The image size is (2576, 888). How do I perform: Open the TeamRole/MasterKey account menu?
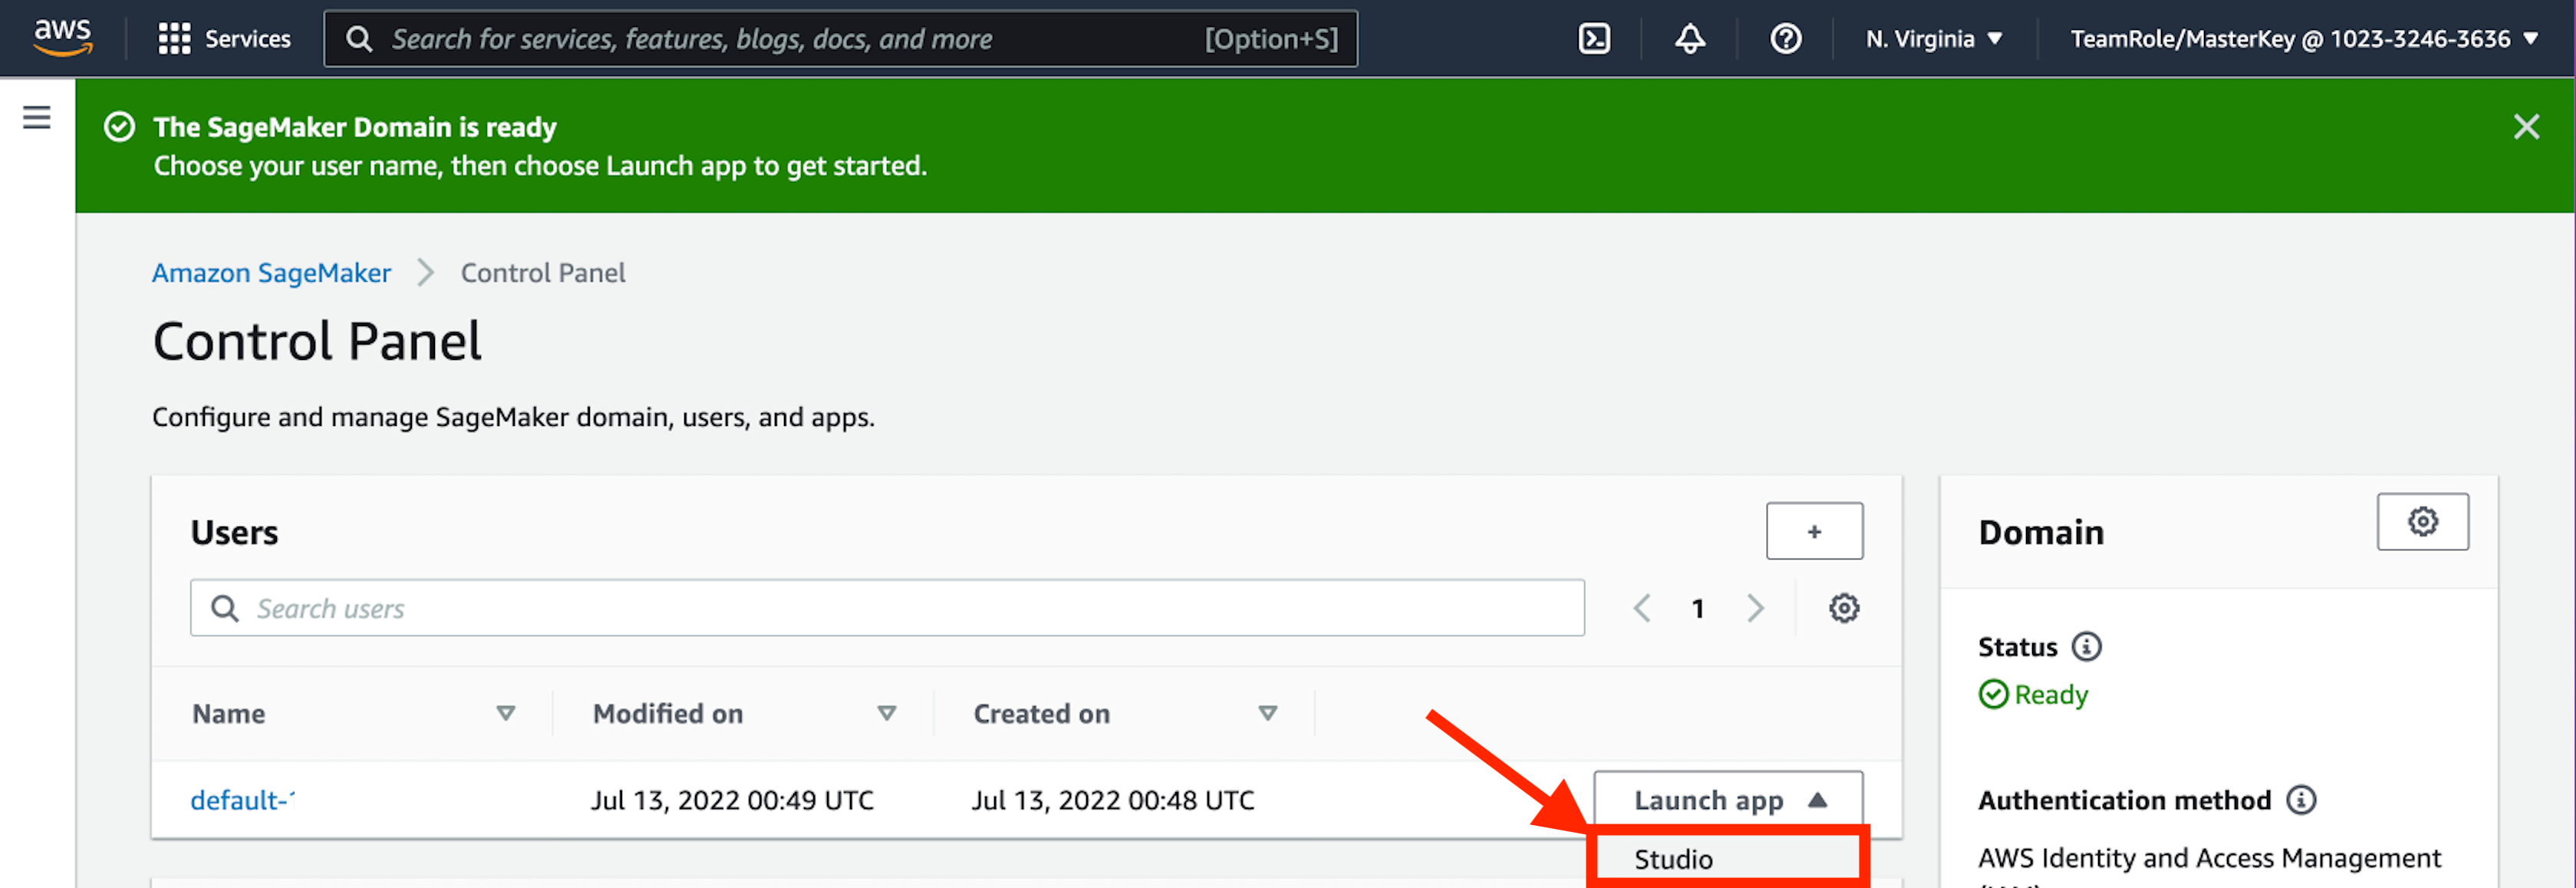2303,39
